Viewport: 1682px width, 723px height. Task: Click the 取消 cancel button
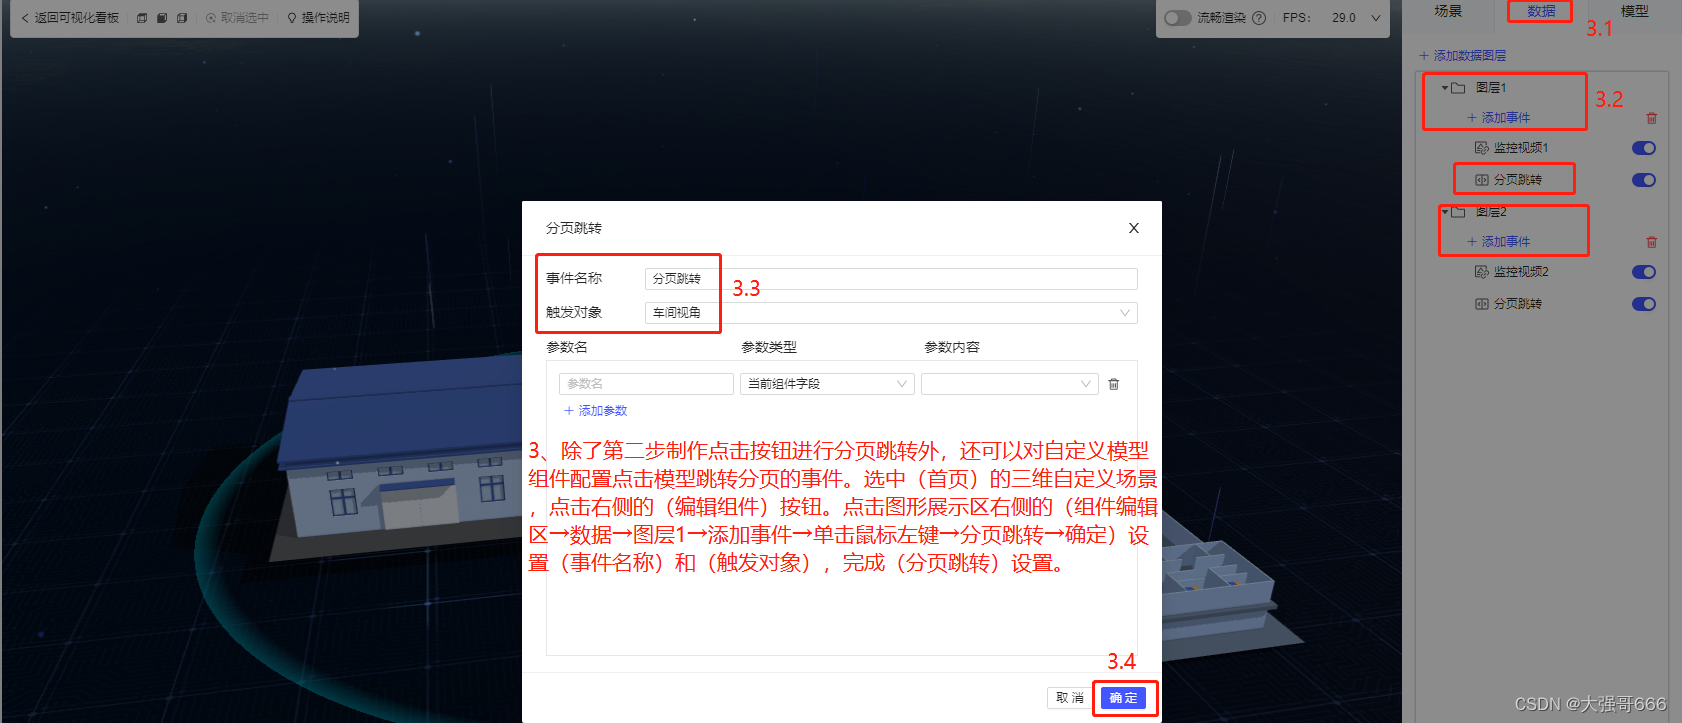tap(1070, 698)
